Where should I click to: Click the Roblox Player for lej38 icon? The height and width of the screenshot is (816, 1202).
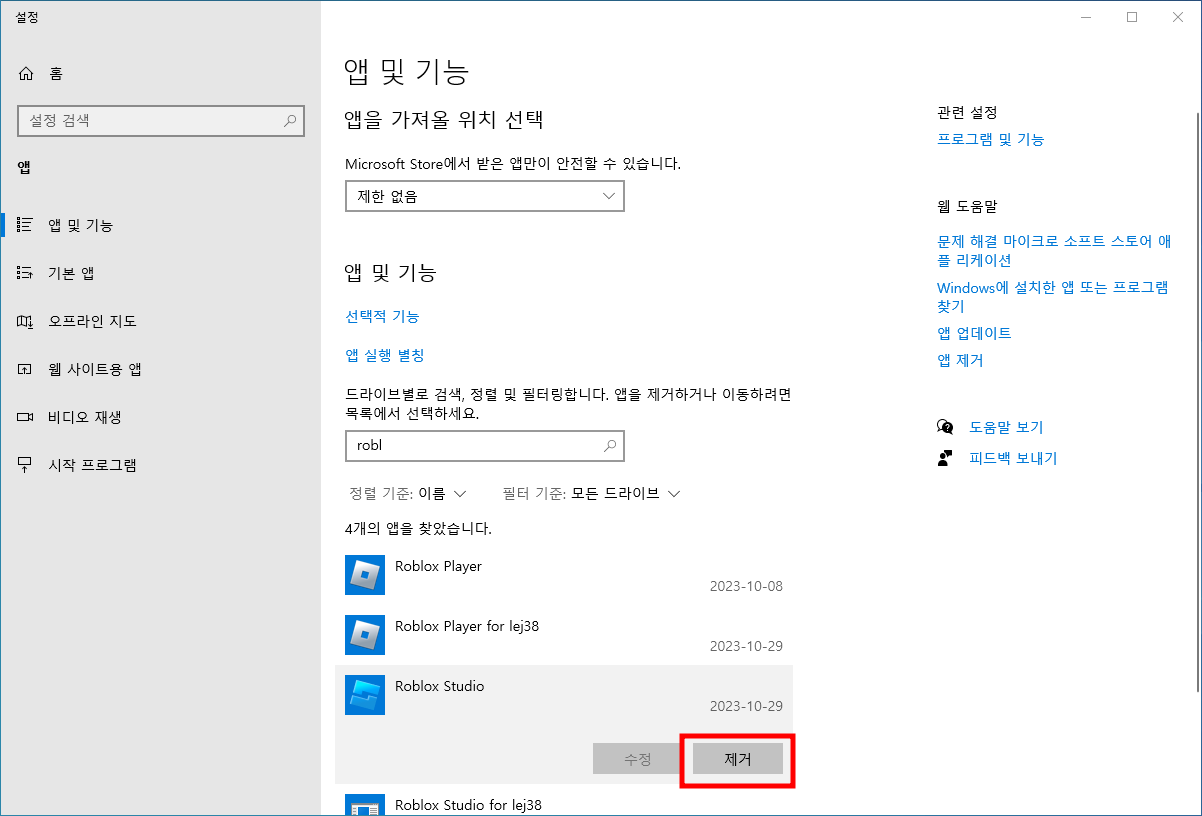[x=365, y=635]
